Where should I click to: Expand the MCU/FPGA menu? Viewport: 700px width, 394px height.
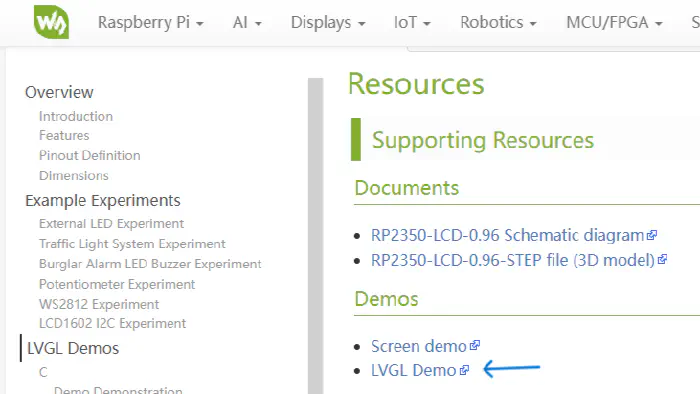(614, 22)
